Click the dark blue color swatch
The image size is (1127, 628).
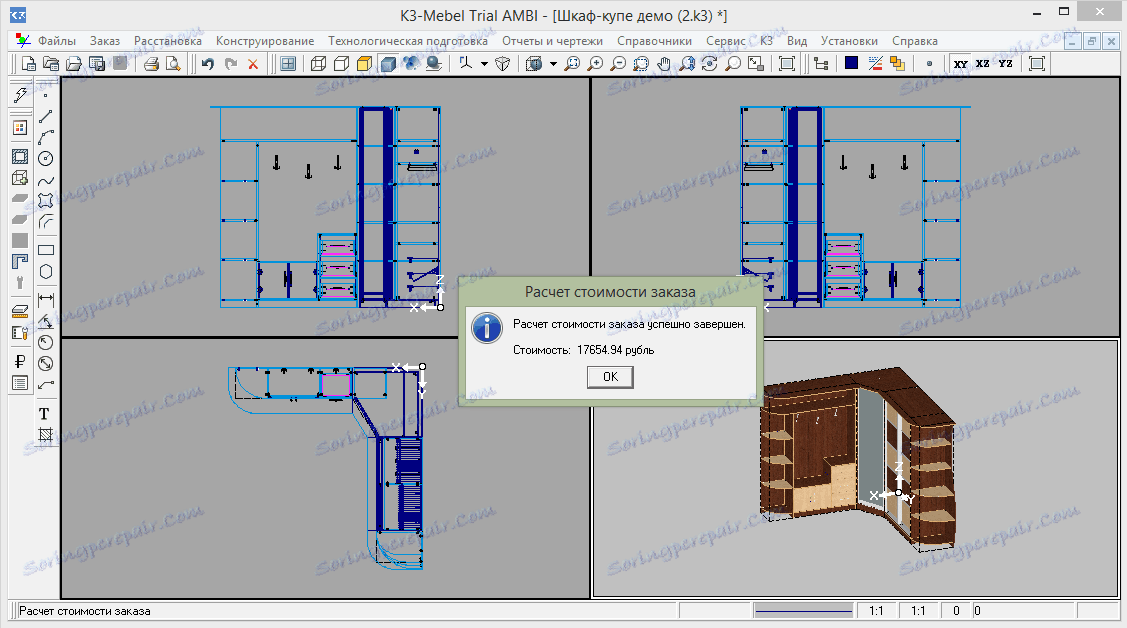(851, 64)
